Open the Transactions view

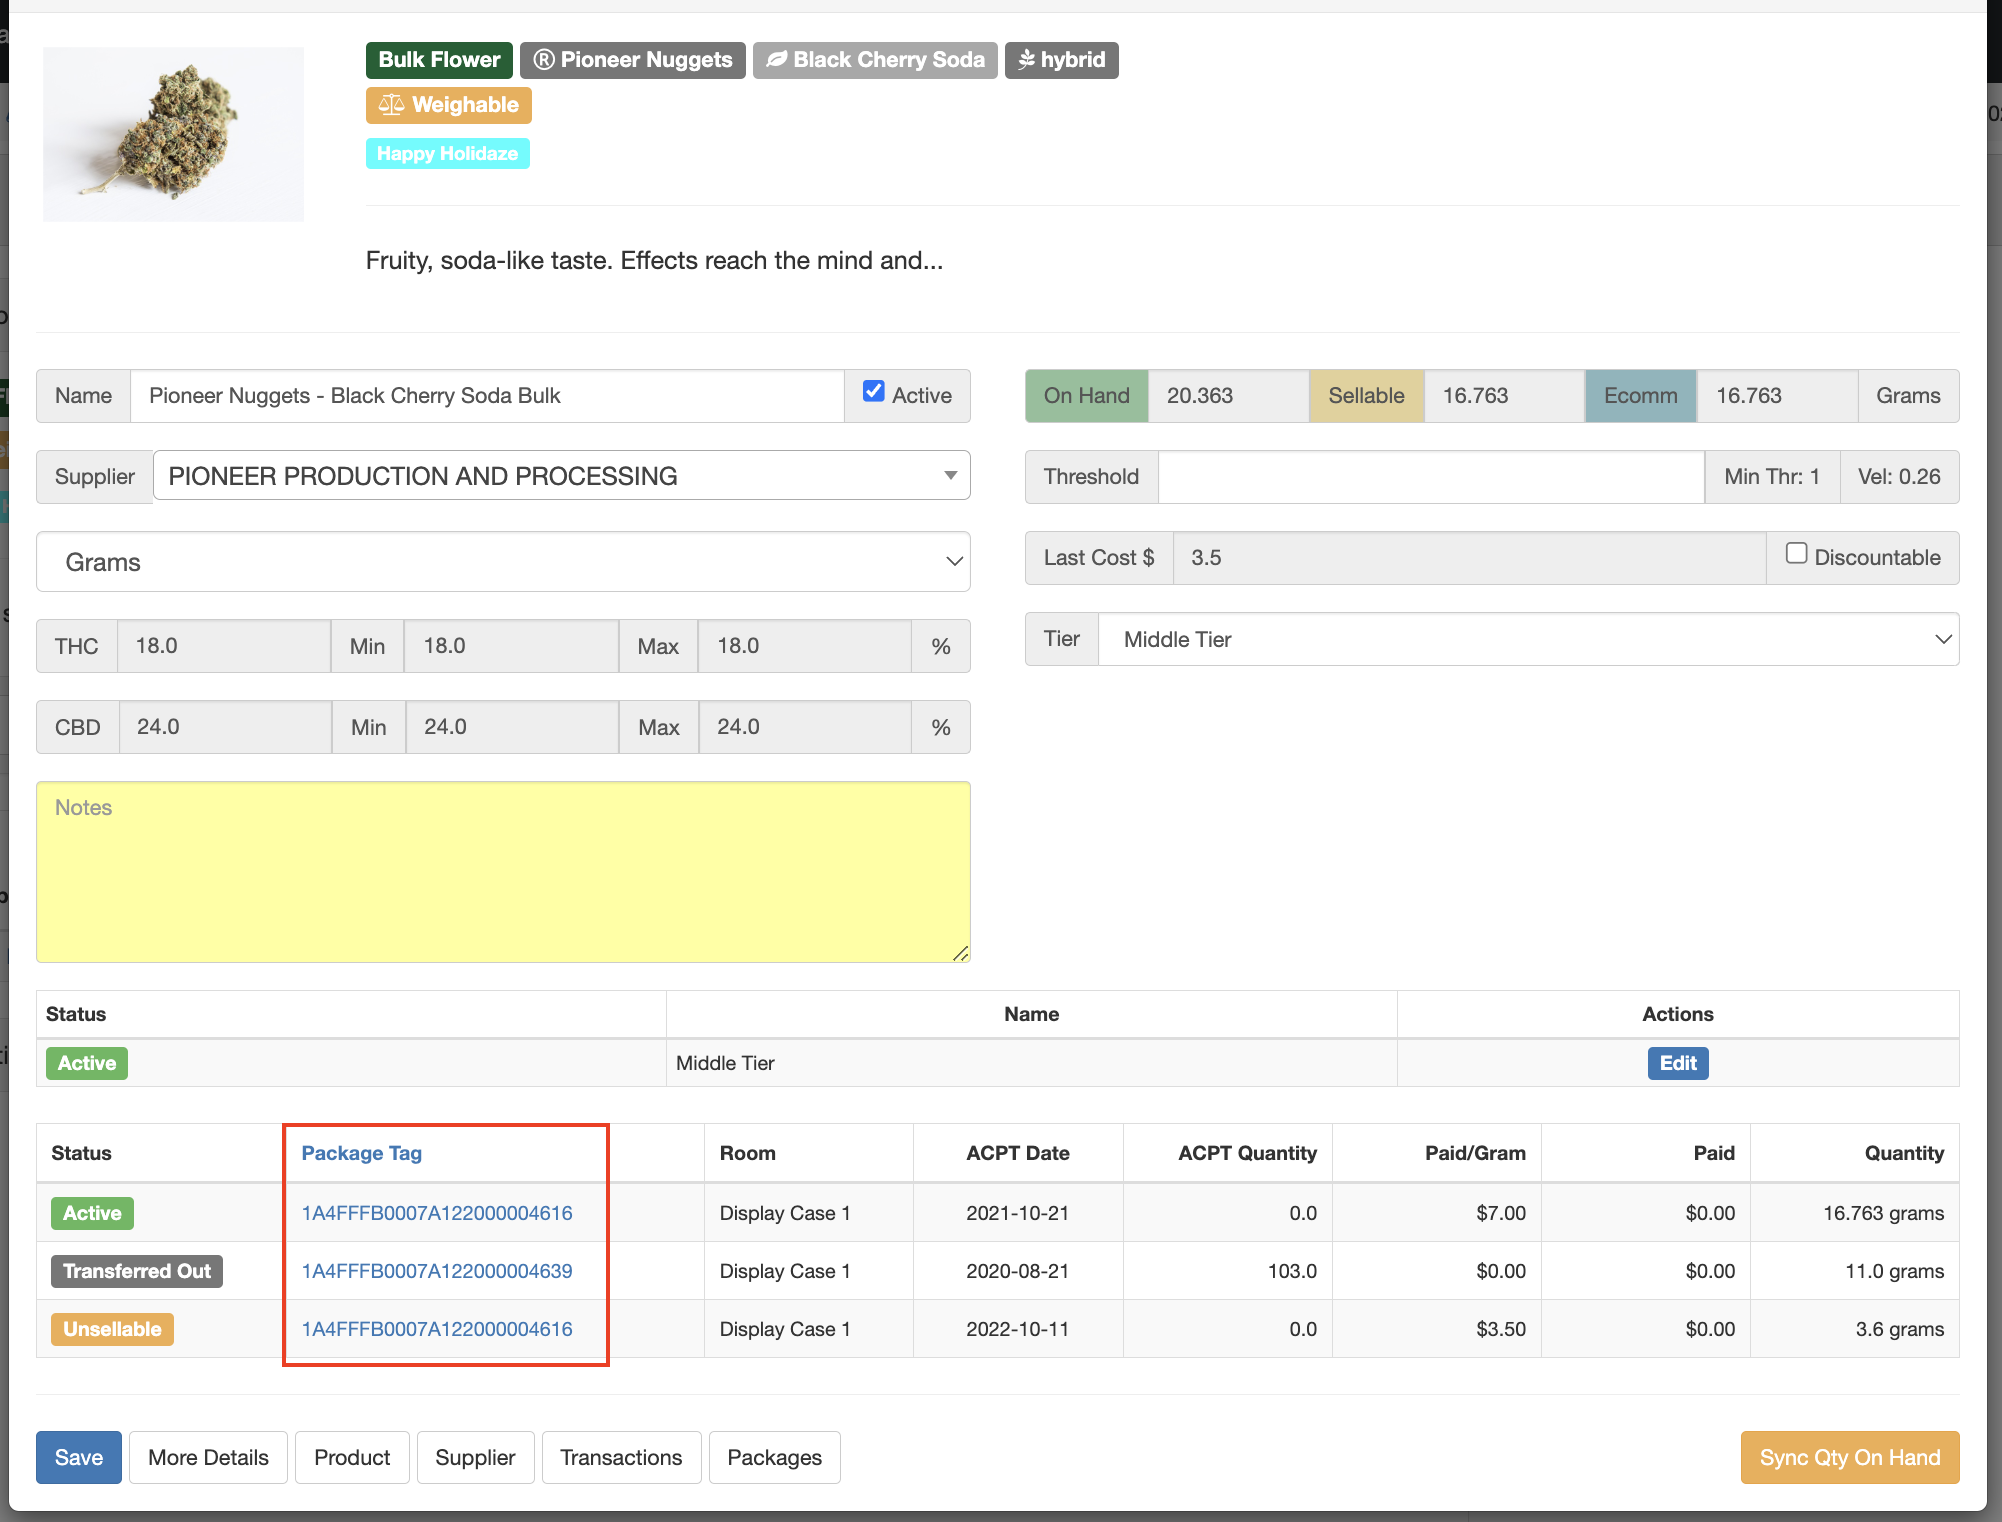coord(621,1458)
